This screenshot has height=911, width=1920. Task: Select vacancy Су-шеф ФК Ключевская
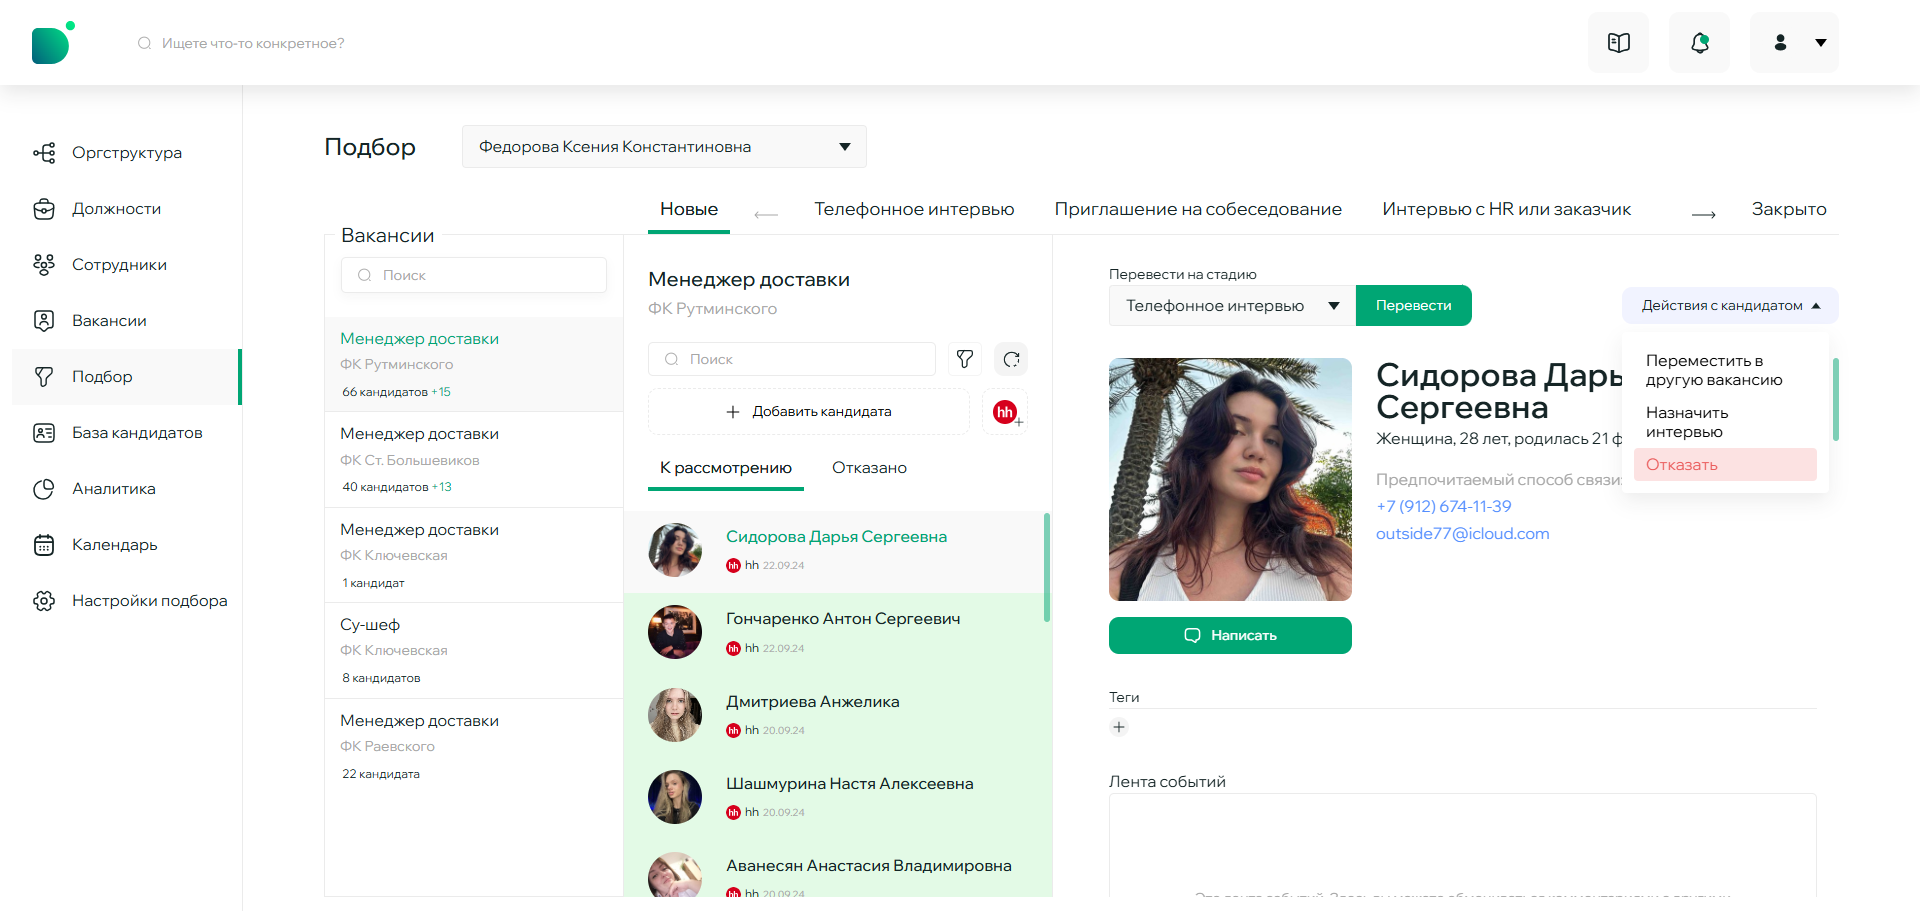point(474,651)
